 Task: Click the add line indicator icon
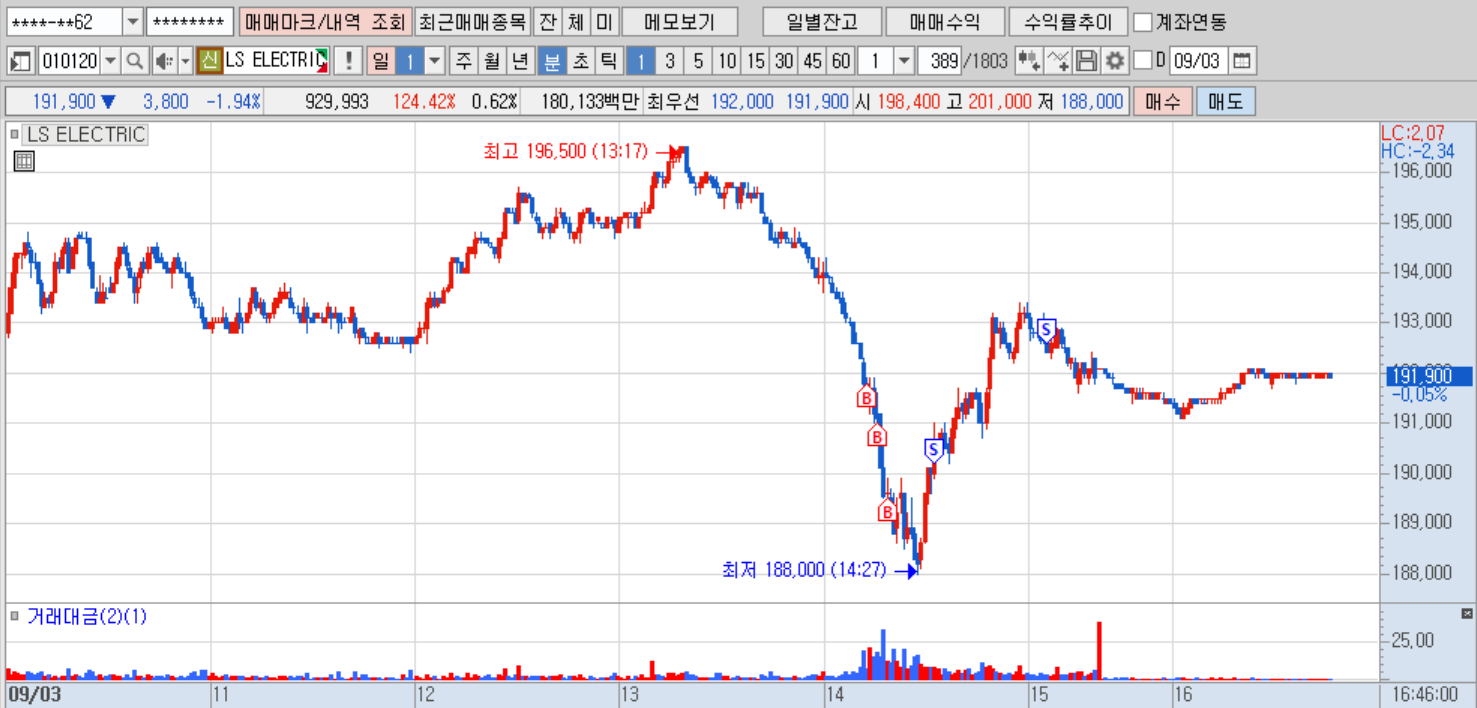coord(1058,61)
